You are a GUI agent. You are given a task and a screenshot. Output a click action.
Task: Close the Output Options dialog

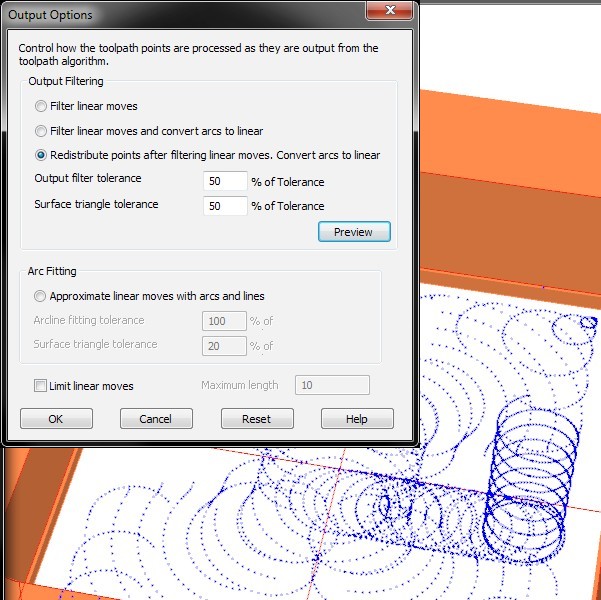(x=389, y=10)
